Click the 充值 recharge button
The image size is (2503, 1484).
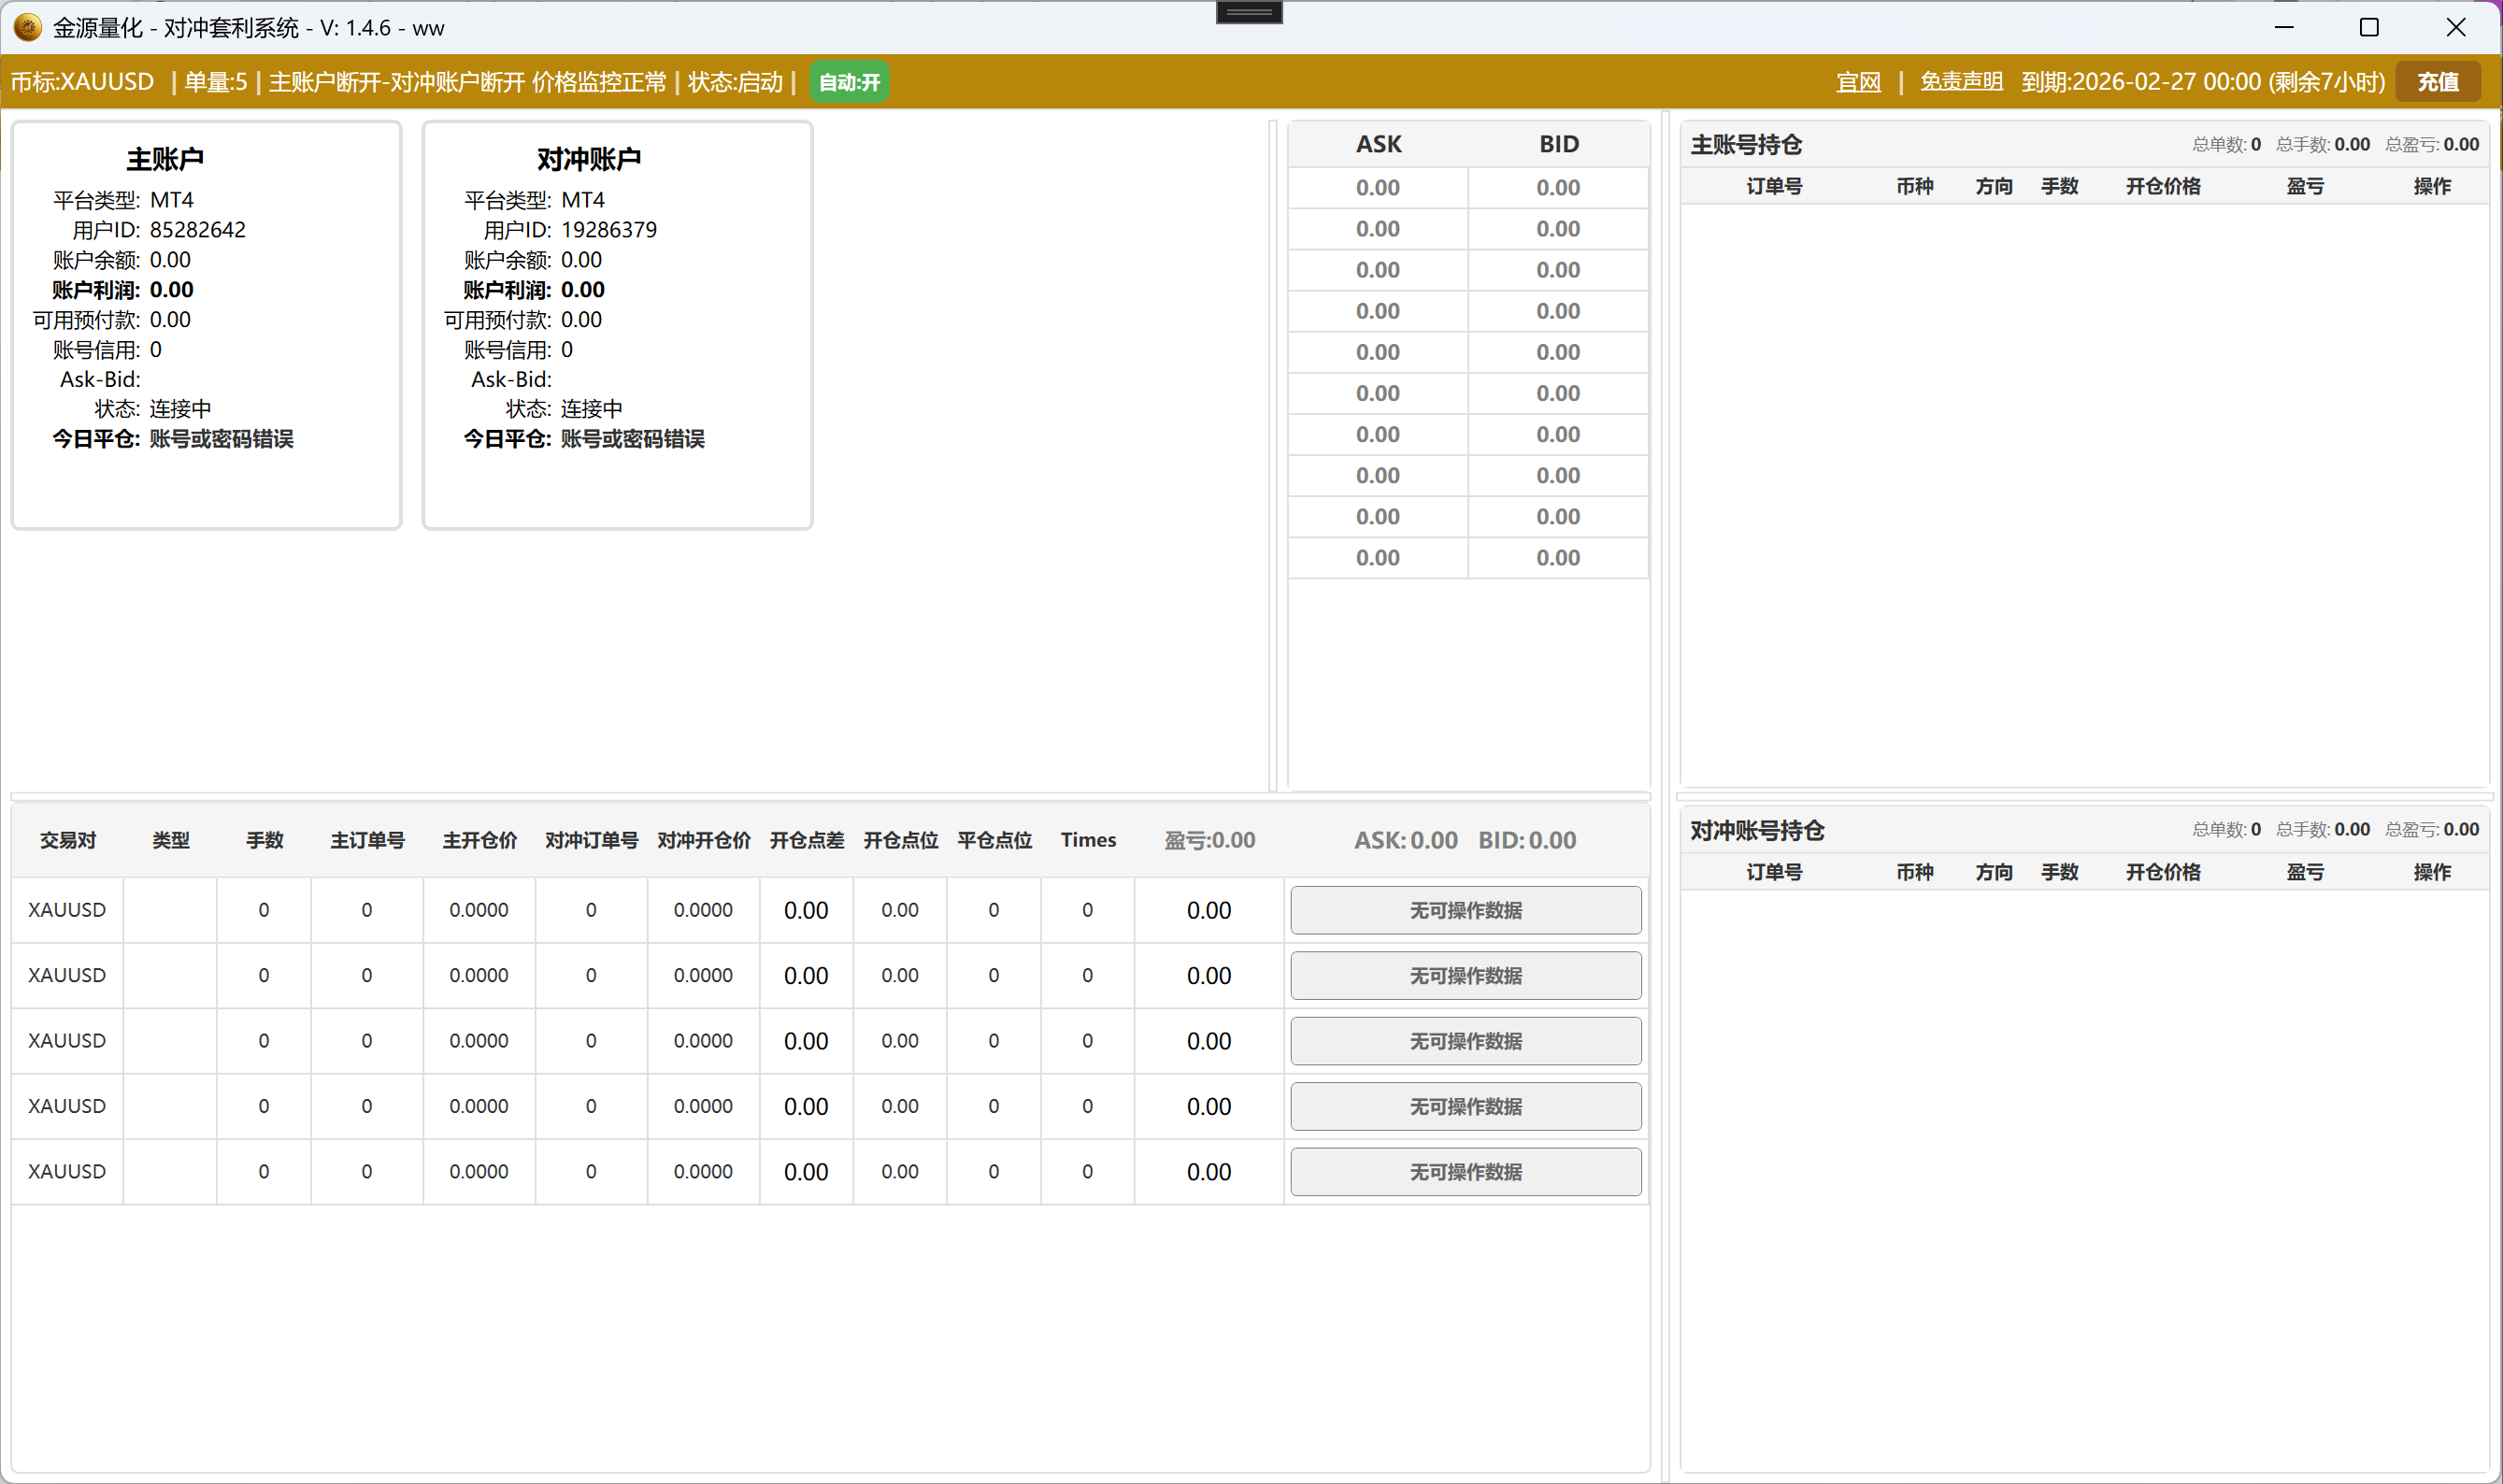click(2437, 82)
